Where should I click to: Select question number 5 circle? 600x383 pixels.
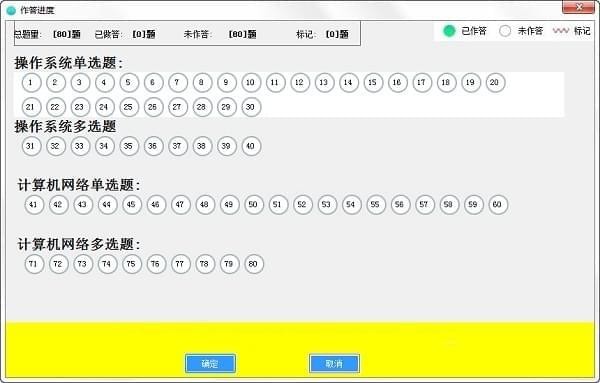click(129, 83)
